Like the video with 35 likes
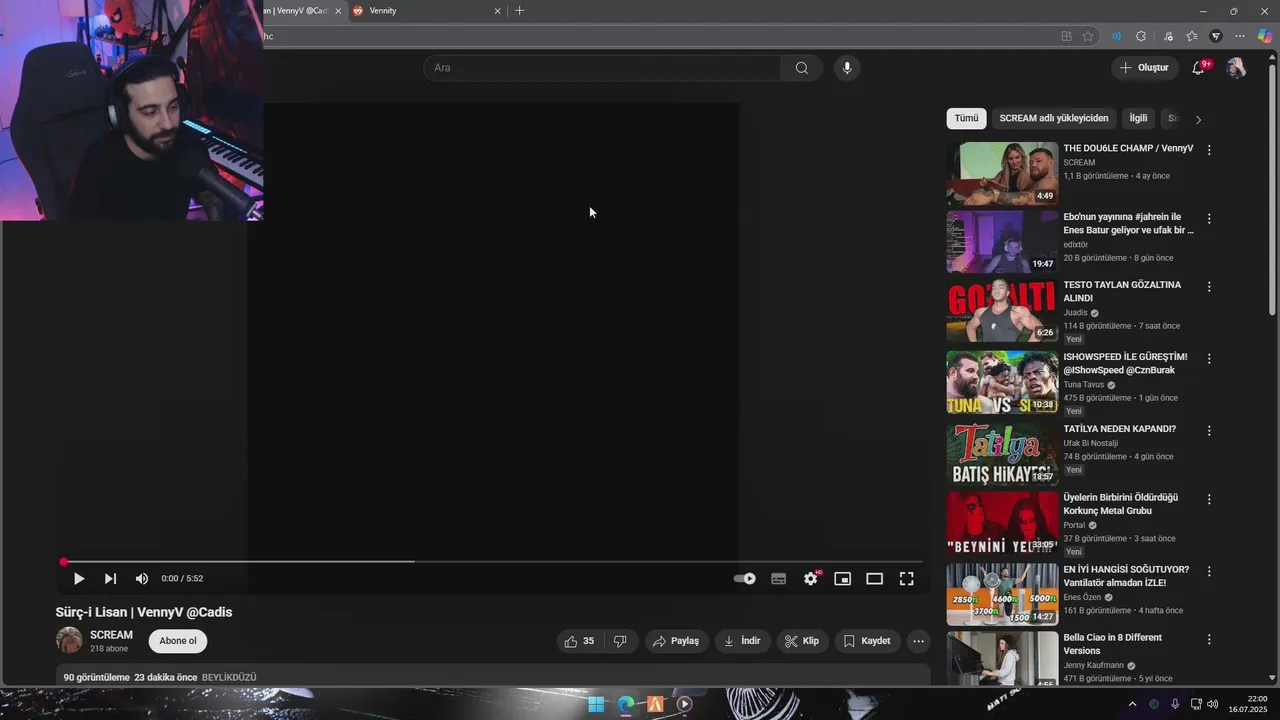This screenshot has width=1280, height=720. coord(580,641)
